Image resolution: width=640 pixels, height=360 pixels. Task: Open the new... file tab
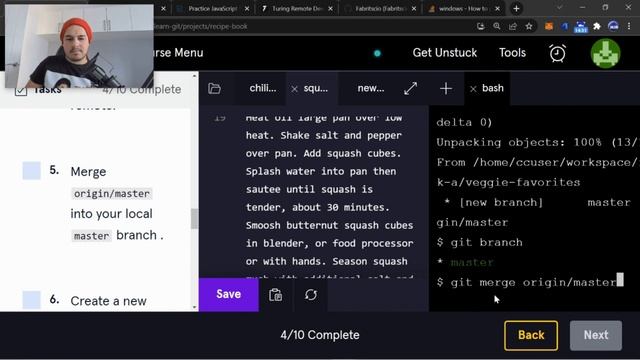pos(371,88)
